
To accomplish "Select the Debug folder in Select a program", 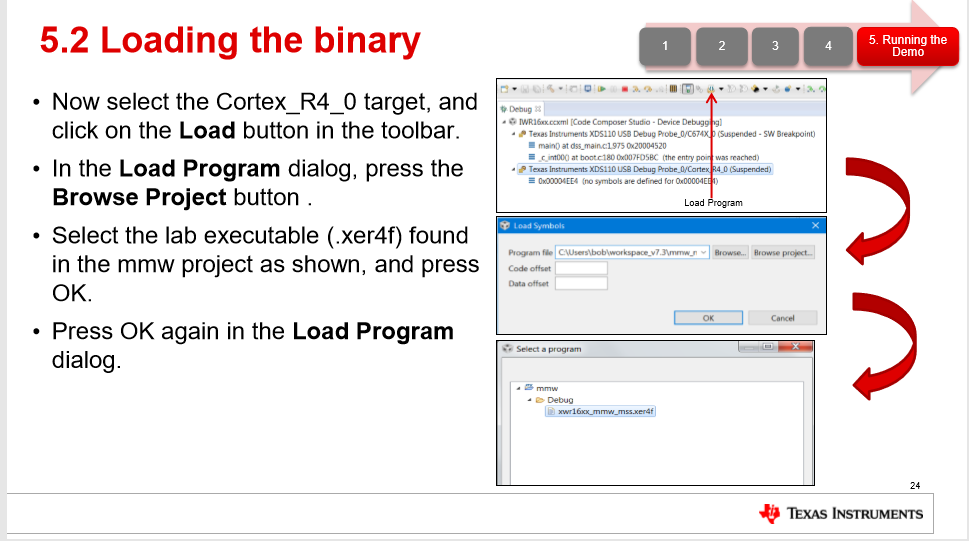I will pyautogui.click(x=555, y=400).
